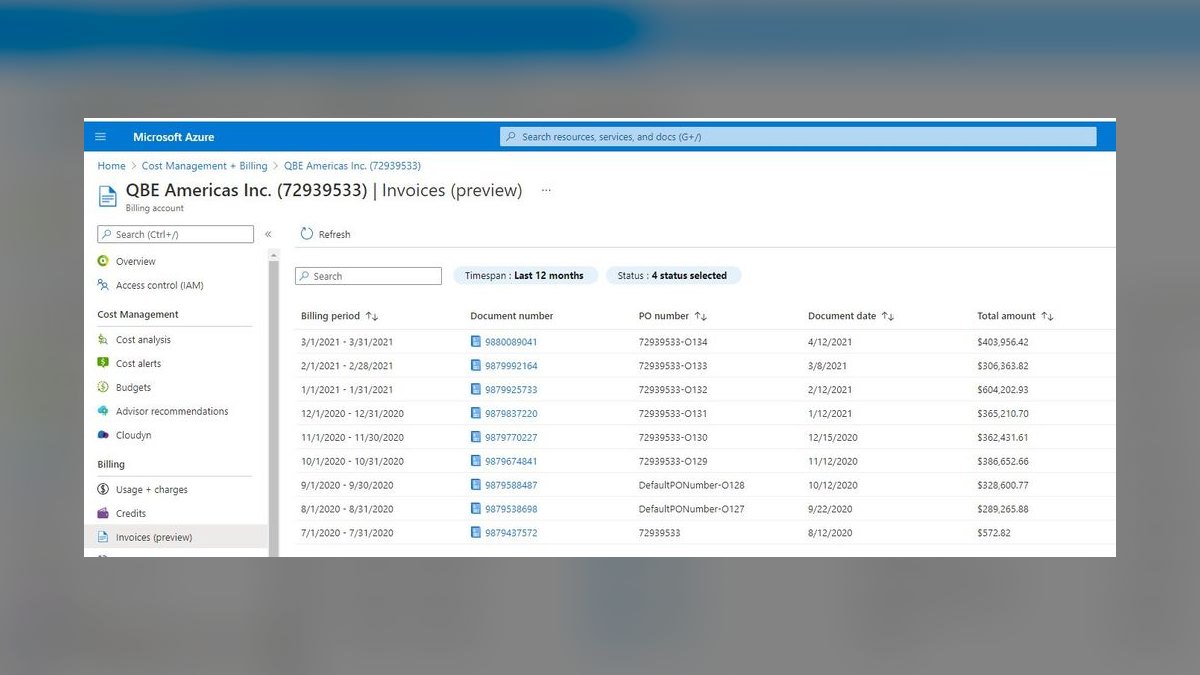This screenshot has width=1200, height=675.
Task: Open invoice document 9879674841
Action: (x=511, y=462)
